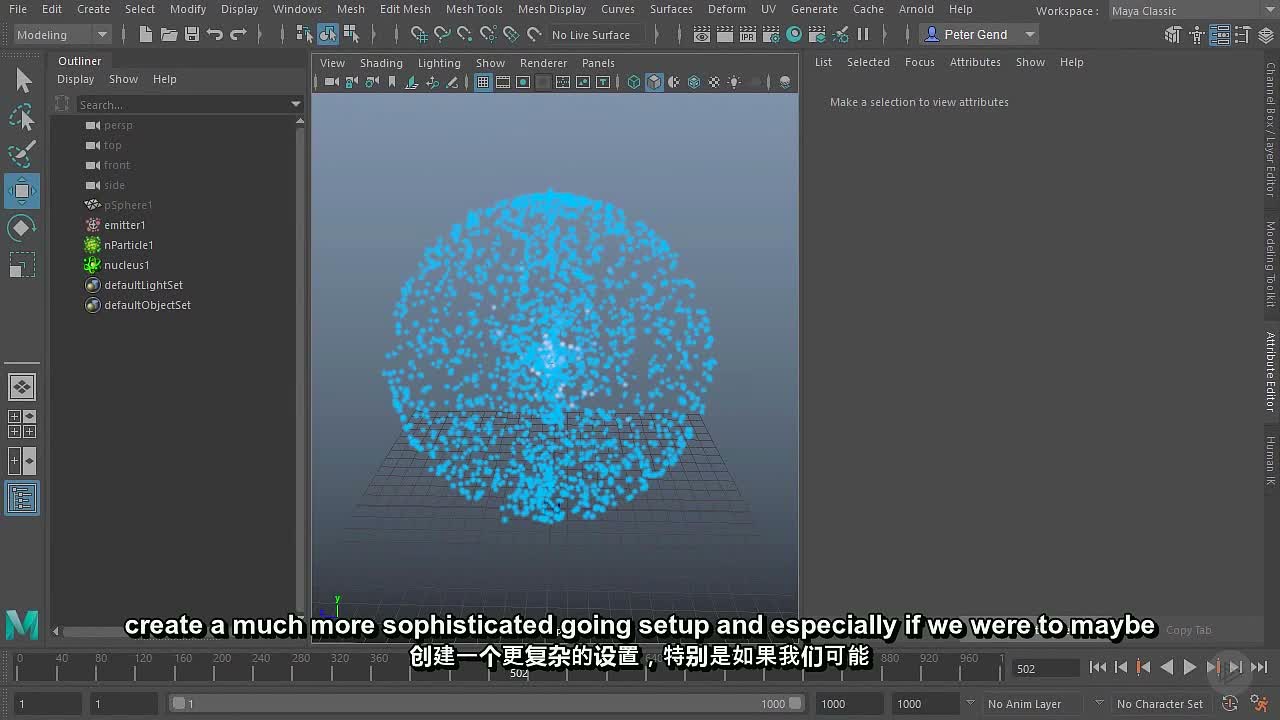Open the Arnold menu
The width and height of the screenshot is (1280, 720).
(916, 9)
